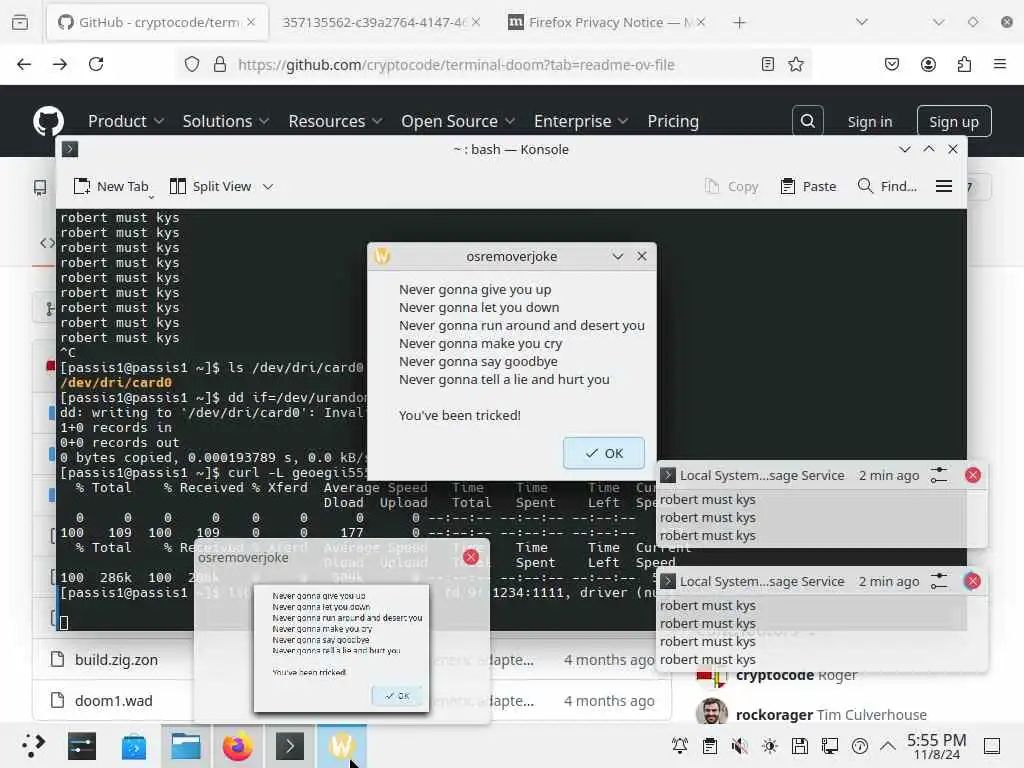Toggle reader view icon in address bar
Image resolution: width=1024 pixels, height=768 pixels.
click(768, 64)
